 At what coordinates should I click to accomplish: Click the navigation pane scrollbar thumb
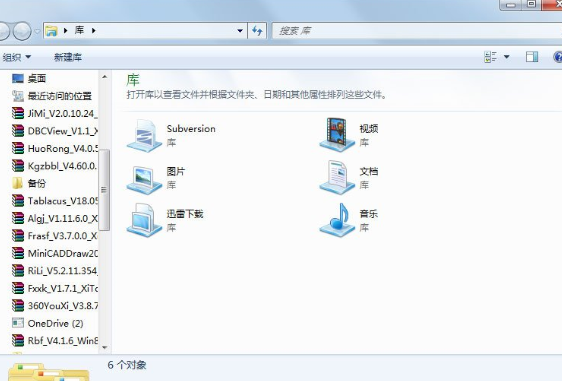coord(104,190)
